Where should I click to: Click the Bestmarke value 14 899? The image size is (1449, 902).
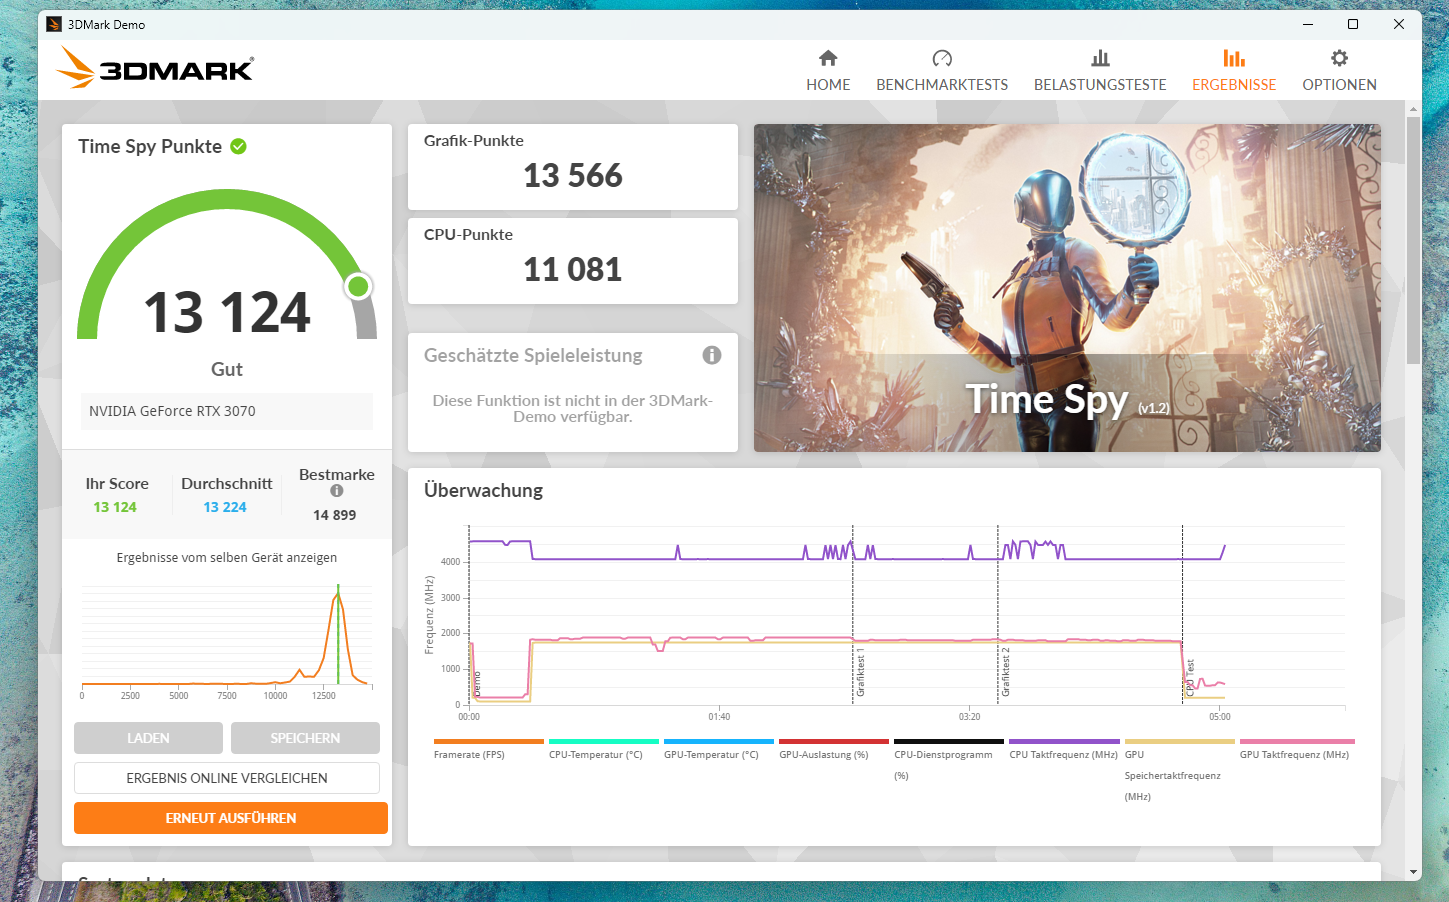coord(334,515)
